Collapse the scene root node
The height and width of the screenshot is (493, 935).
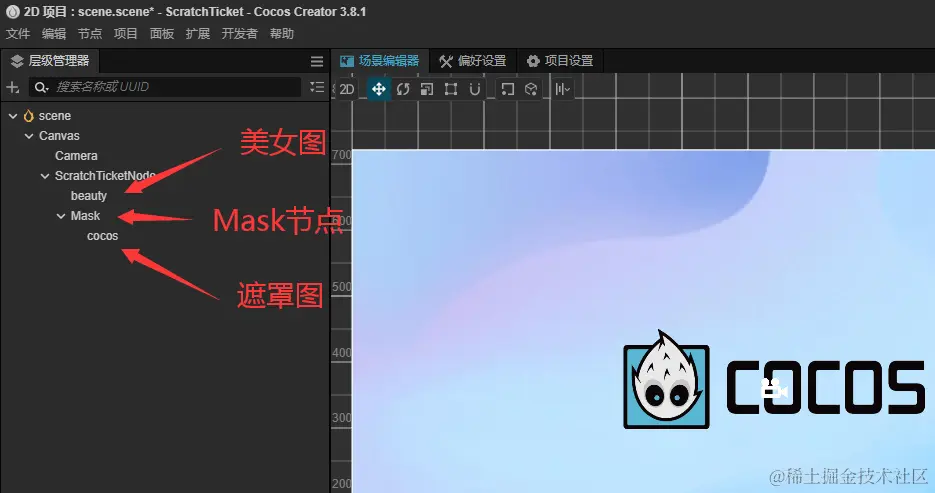(13, 116)
